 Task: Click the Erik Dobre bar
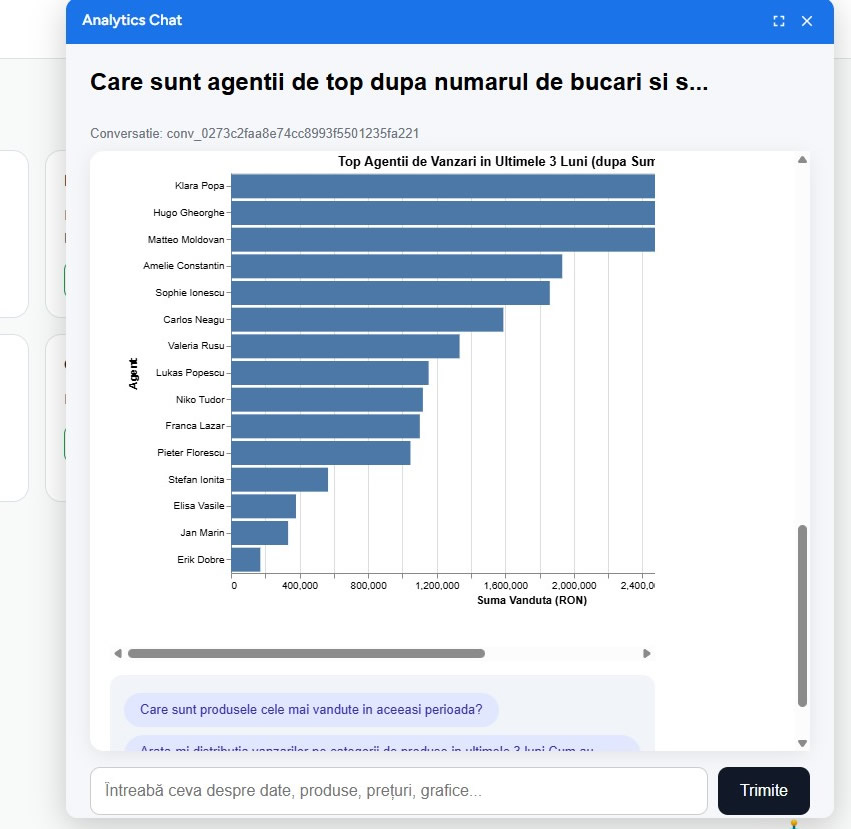tap(246, 560)
